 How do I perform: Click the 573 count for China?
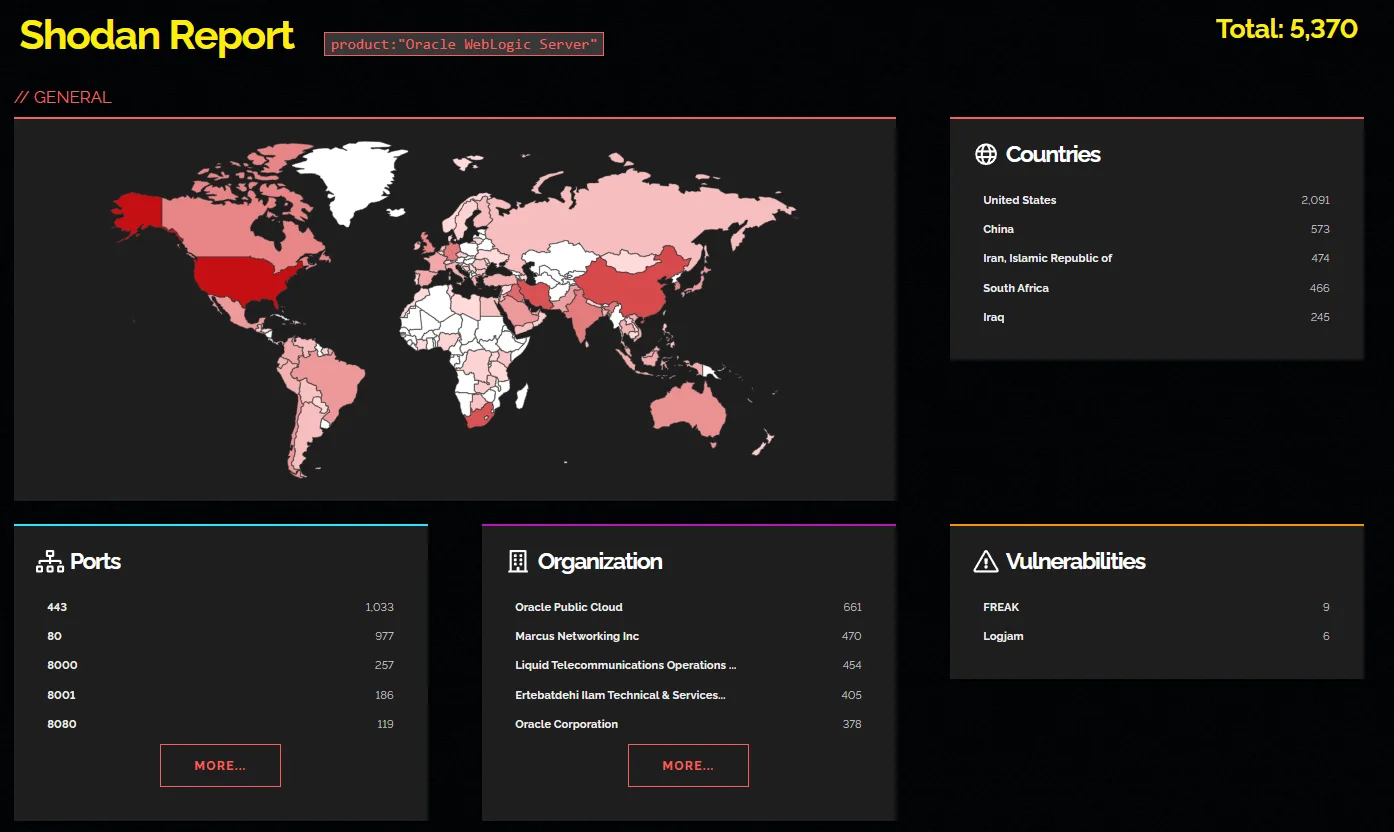[x=1320, y=229]
